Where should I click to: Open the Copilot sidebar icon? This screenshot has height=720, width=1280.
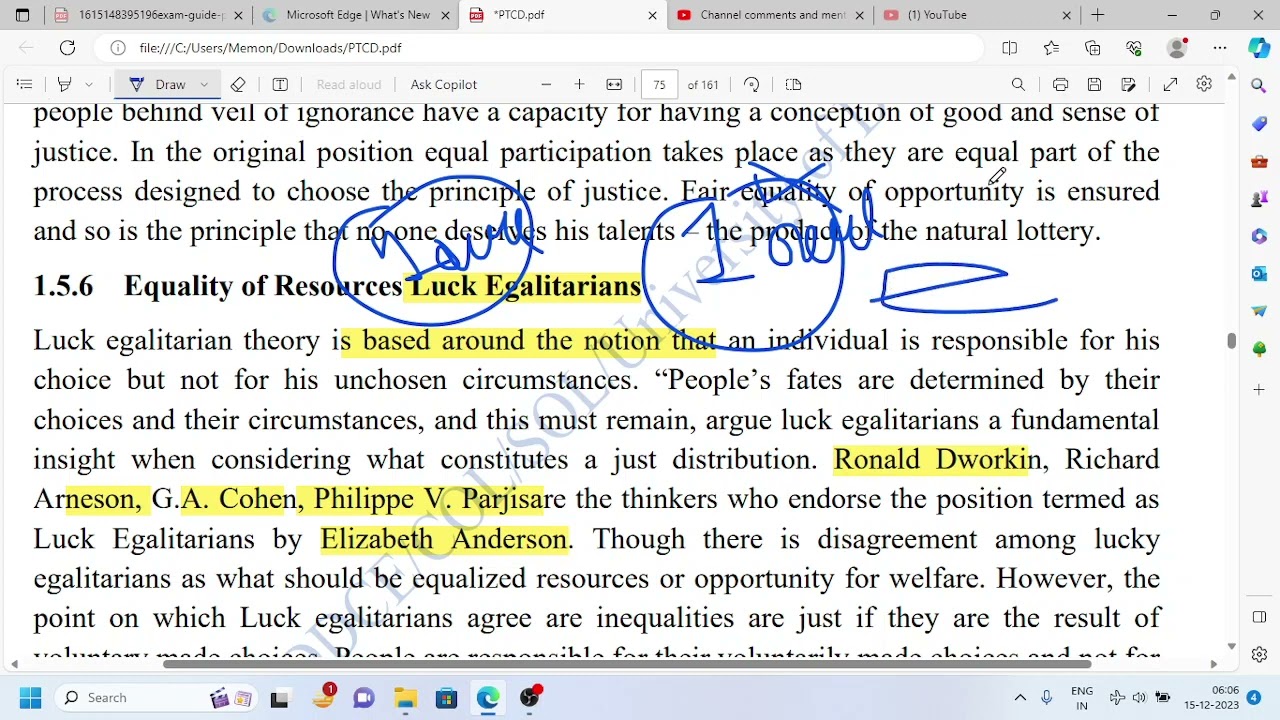click(1259, 48)
